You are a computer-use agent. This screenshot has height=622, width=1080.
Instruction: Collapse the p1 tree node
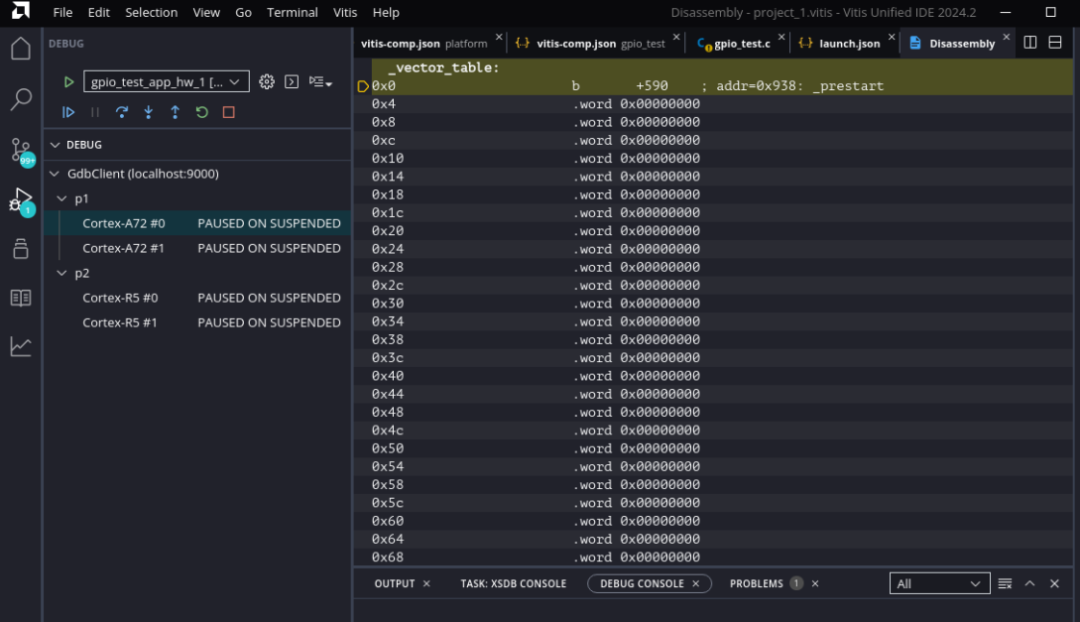point(62,198)
